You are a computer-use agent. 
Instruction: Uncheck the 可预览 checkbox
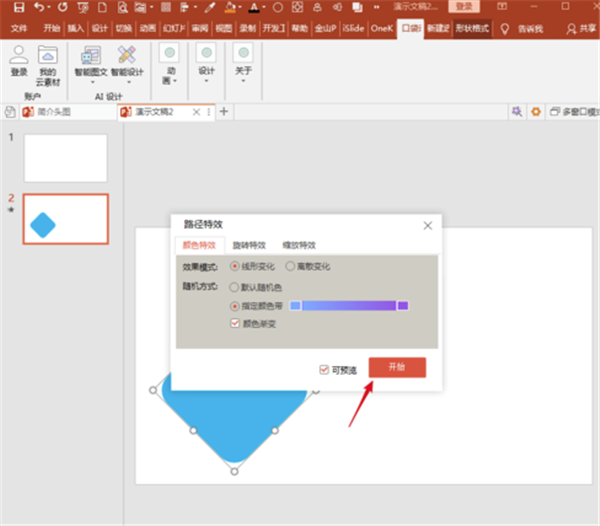coord(324,369)
